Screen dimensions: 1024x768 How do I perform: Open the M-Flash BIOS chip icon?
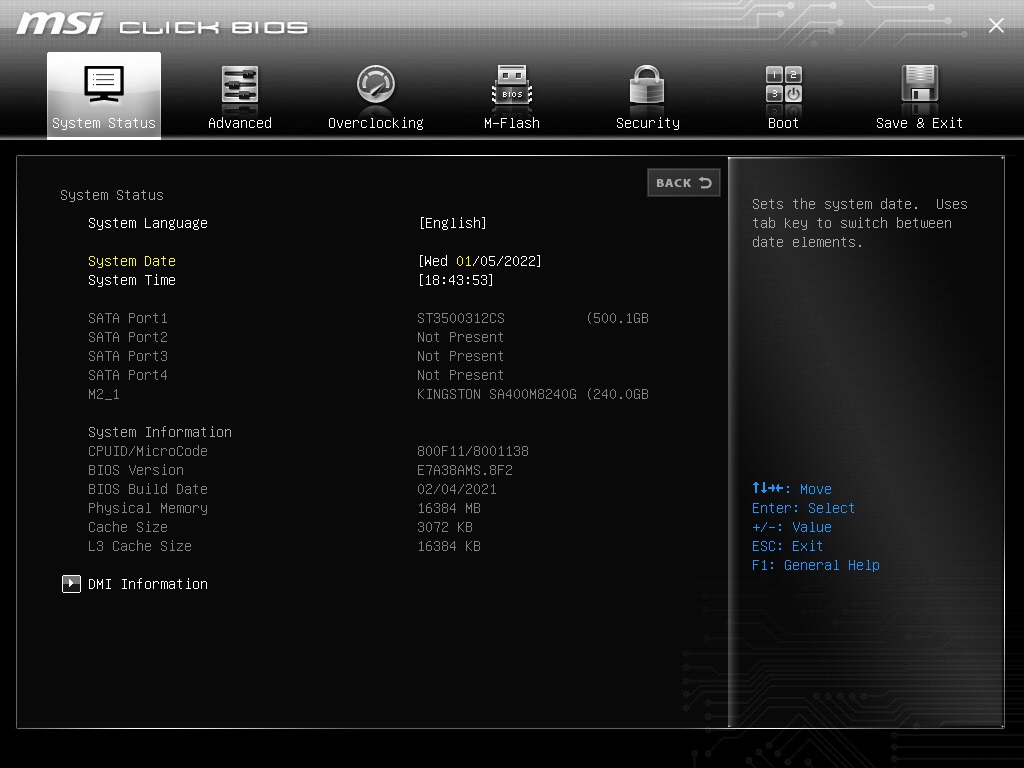tap(511, 88)
